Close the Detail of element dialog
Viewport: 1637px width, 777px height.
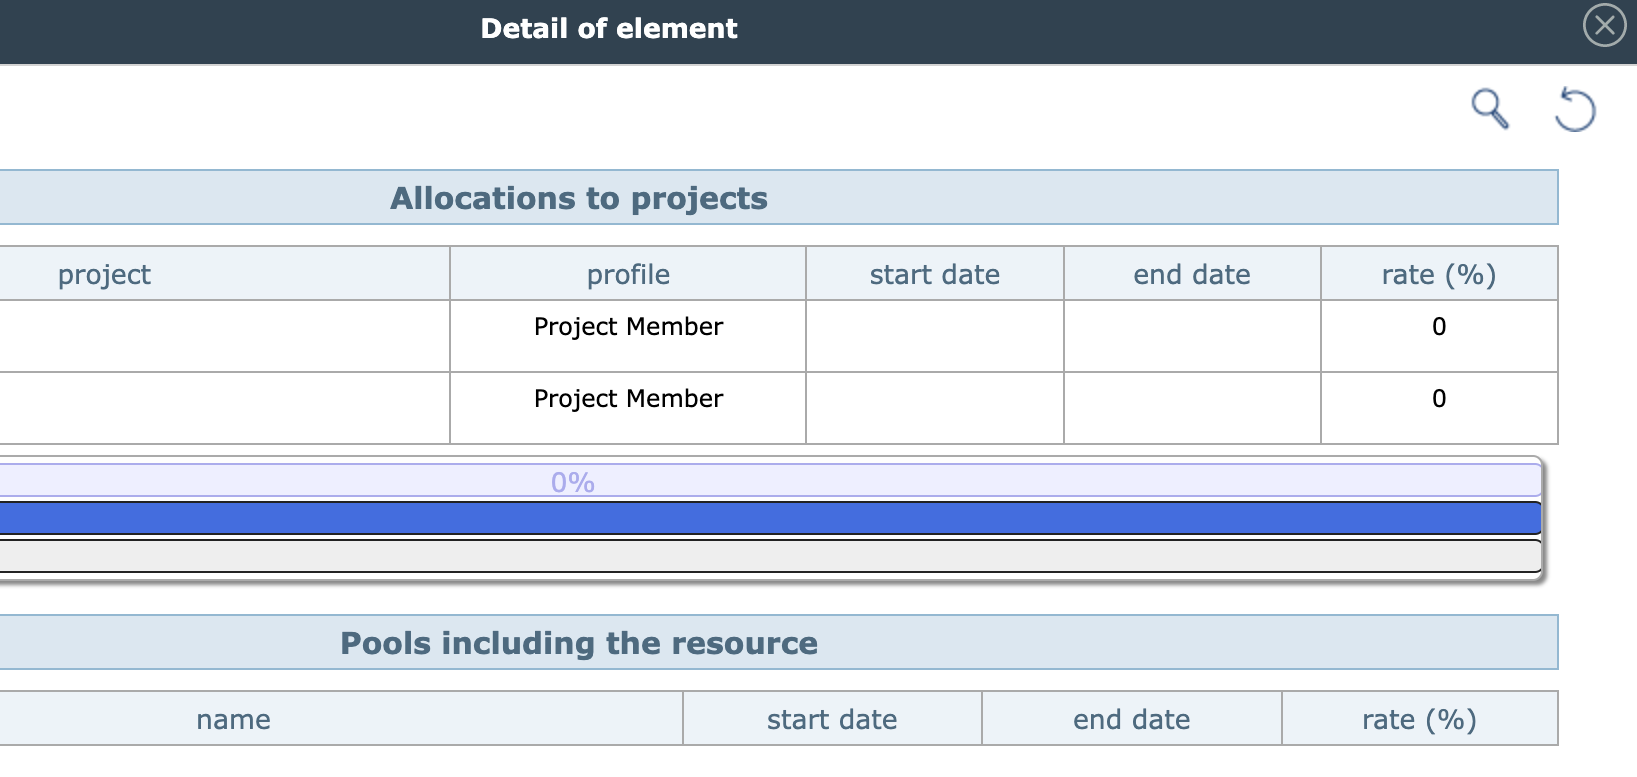point(1604,26)
